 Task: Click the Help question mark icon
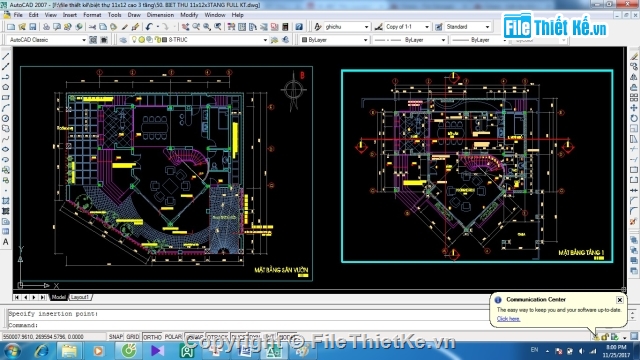(x=299, y=27)
